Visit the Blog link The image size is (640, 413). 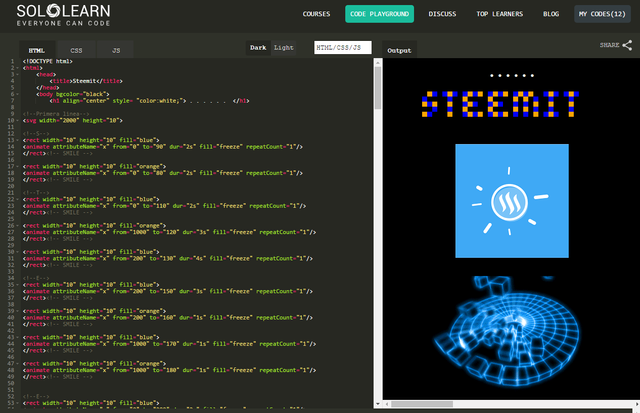(x=551, y=14)
